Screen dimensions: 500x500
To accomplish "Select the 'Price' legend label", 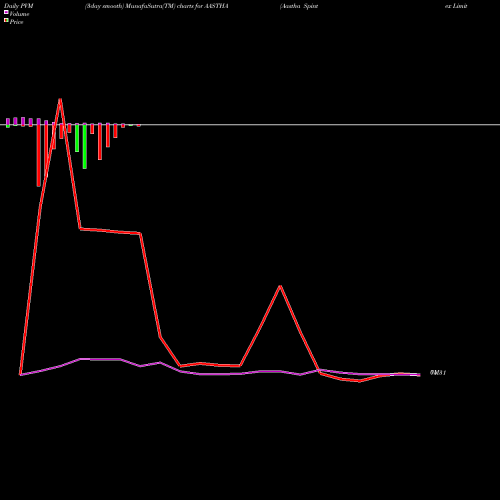I will point(16,22).
